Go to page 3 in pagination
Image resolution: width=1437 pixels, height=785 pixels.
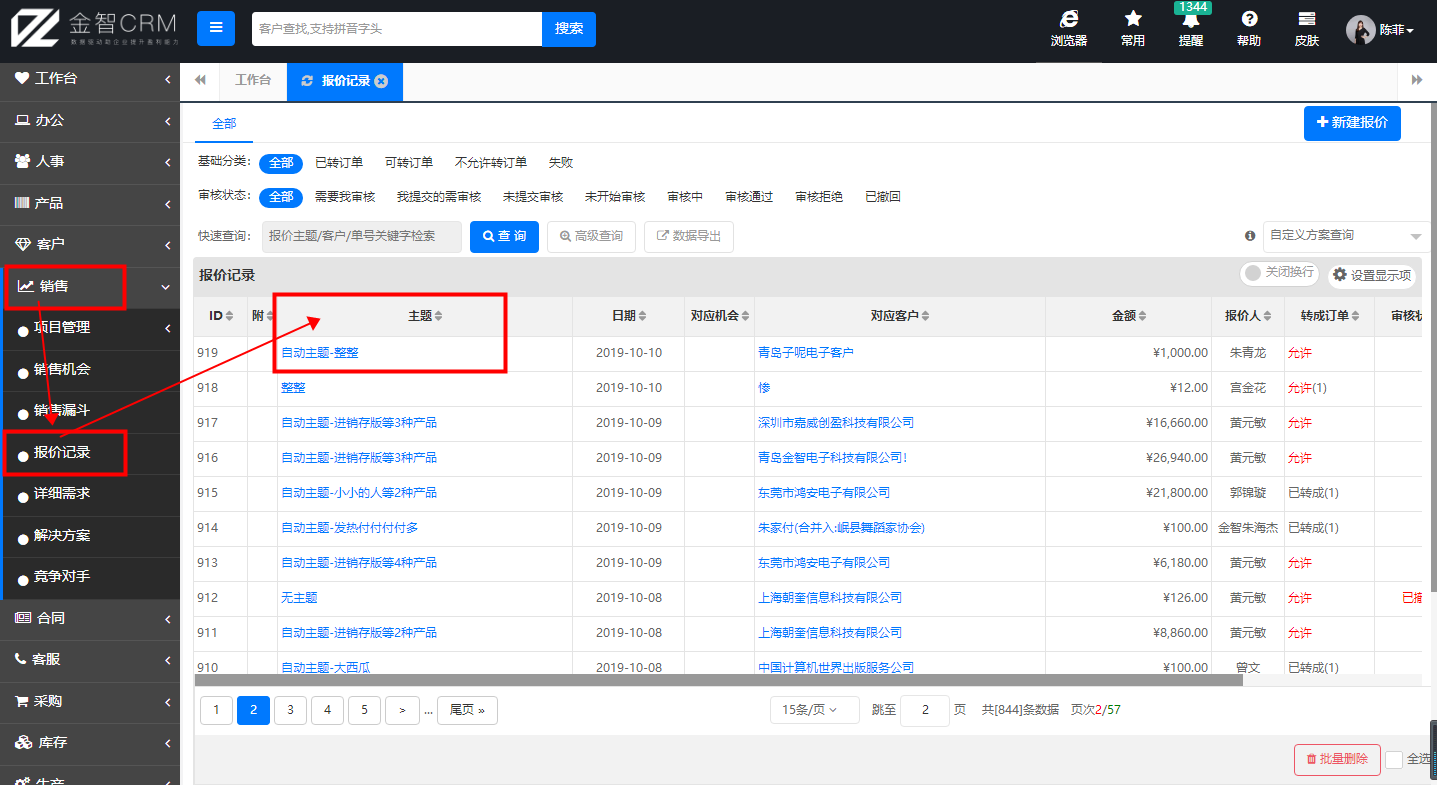tap(290, 710)
